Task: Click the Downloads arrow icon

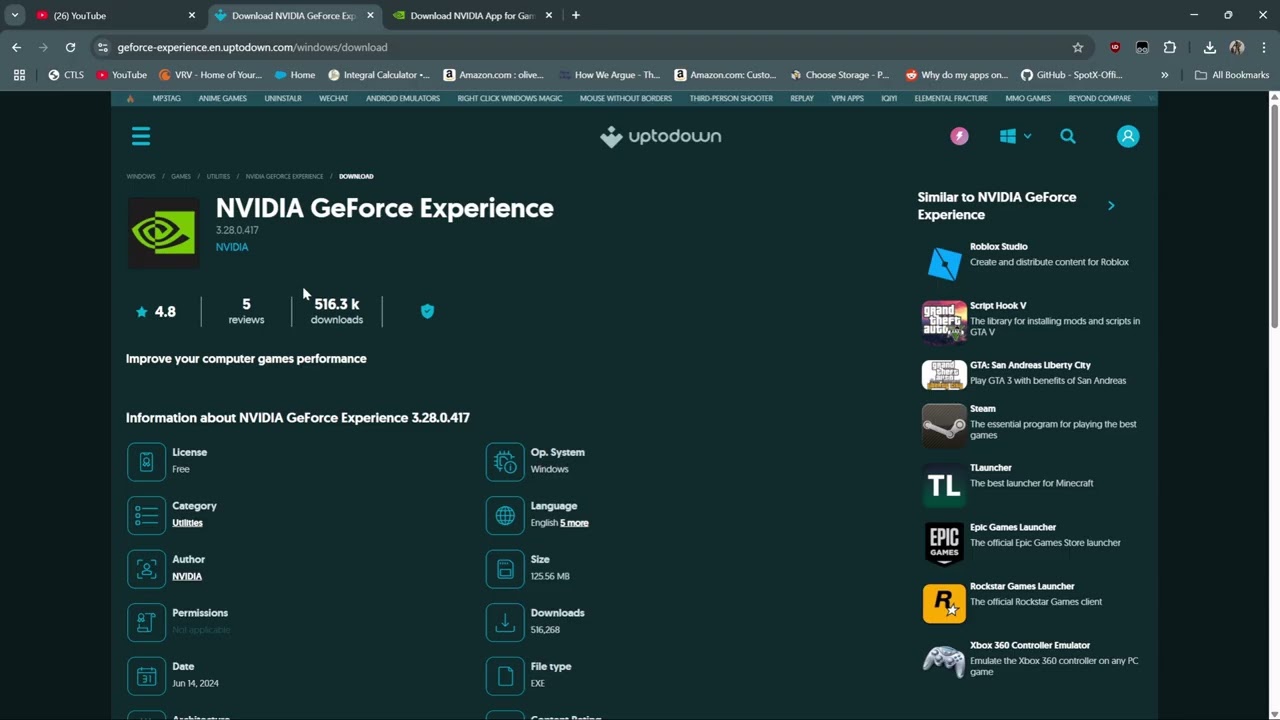Action: point(505,622)
